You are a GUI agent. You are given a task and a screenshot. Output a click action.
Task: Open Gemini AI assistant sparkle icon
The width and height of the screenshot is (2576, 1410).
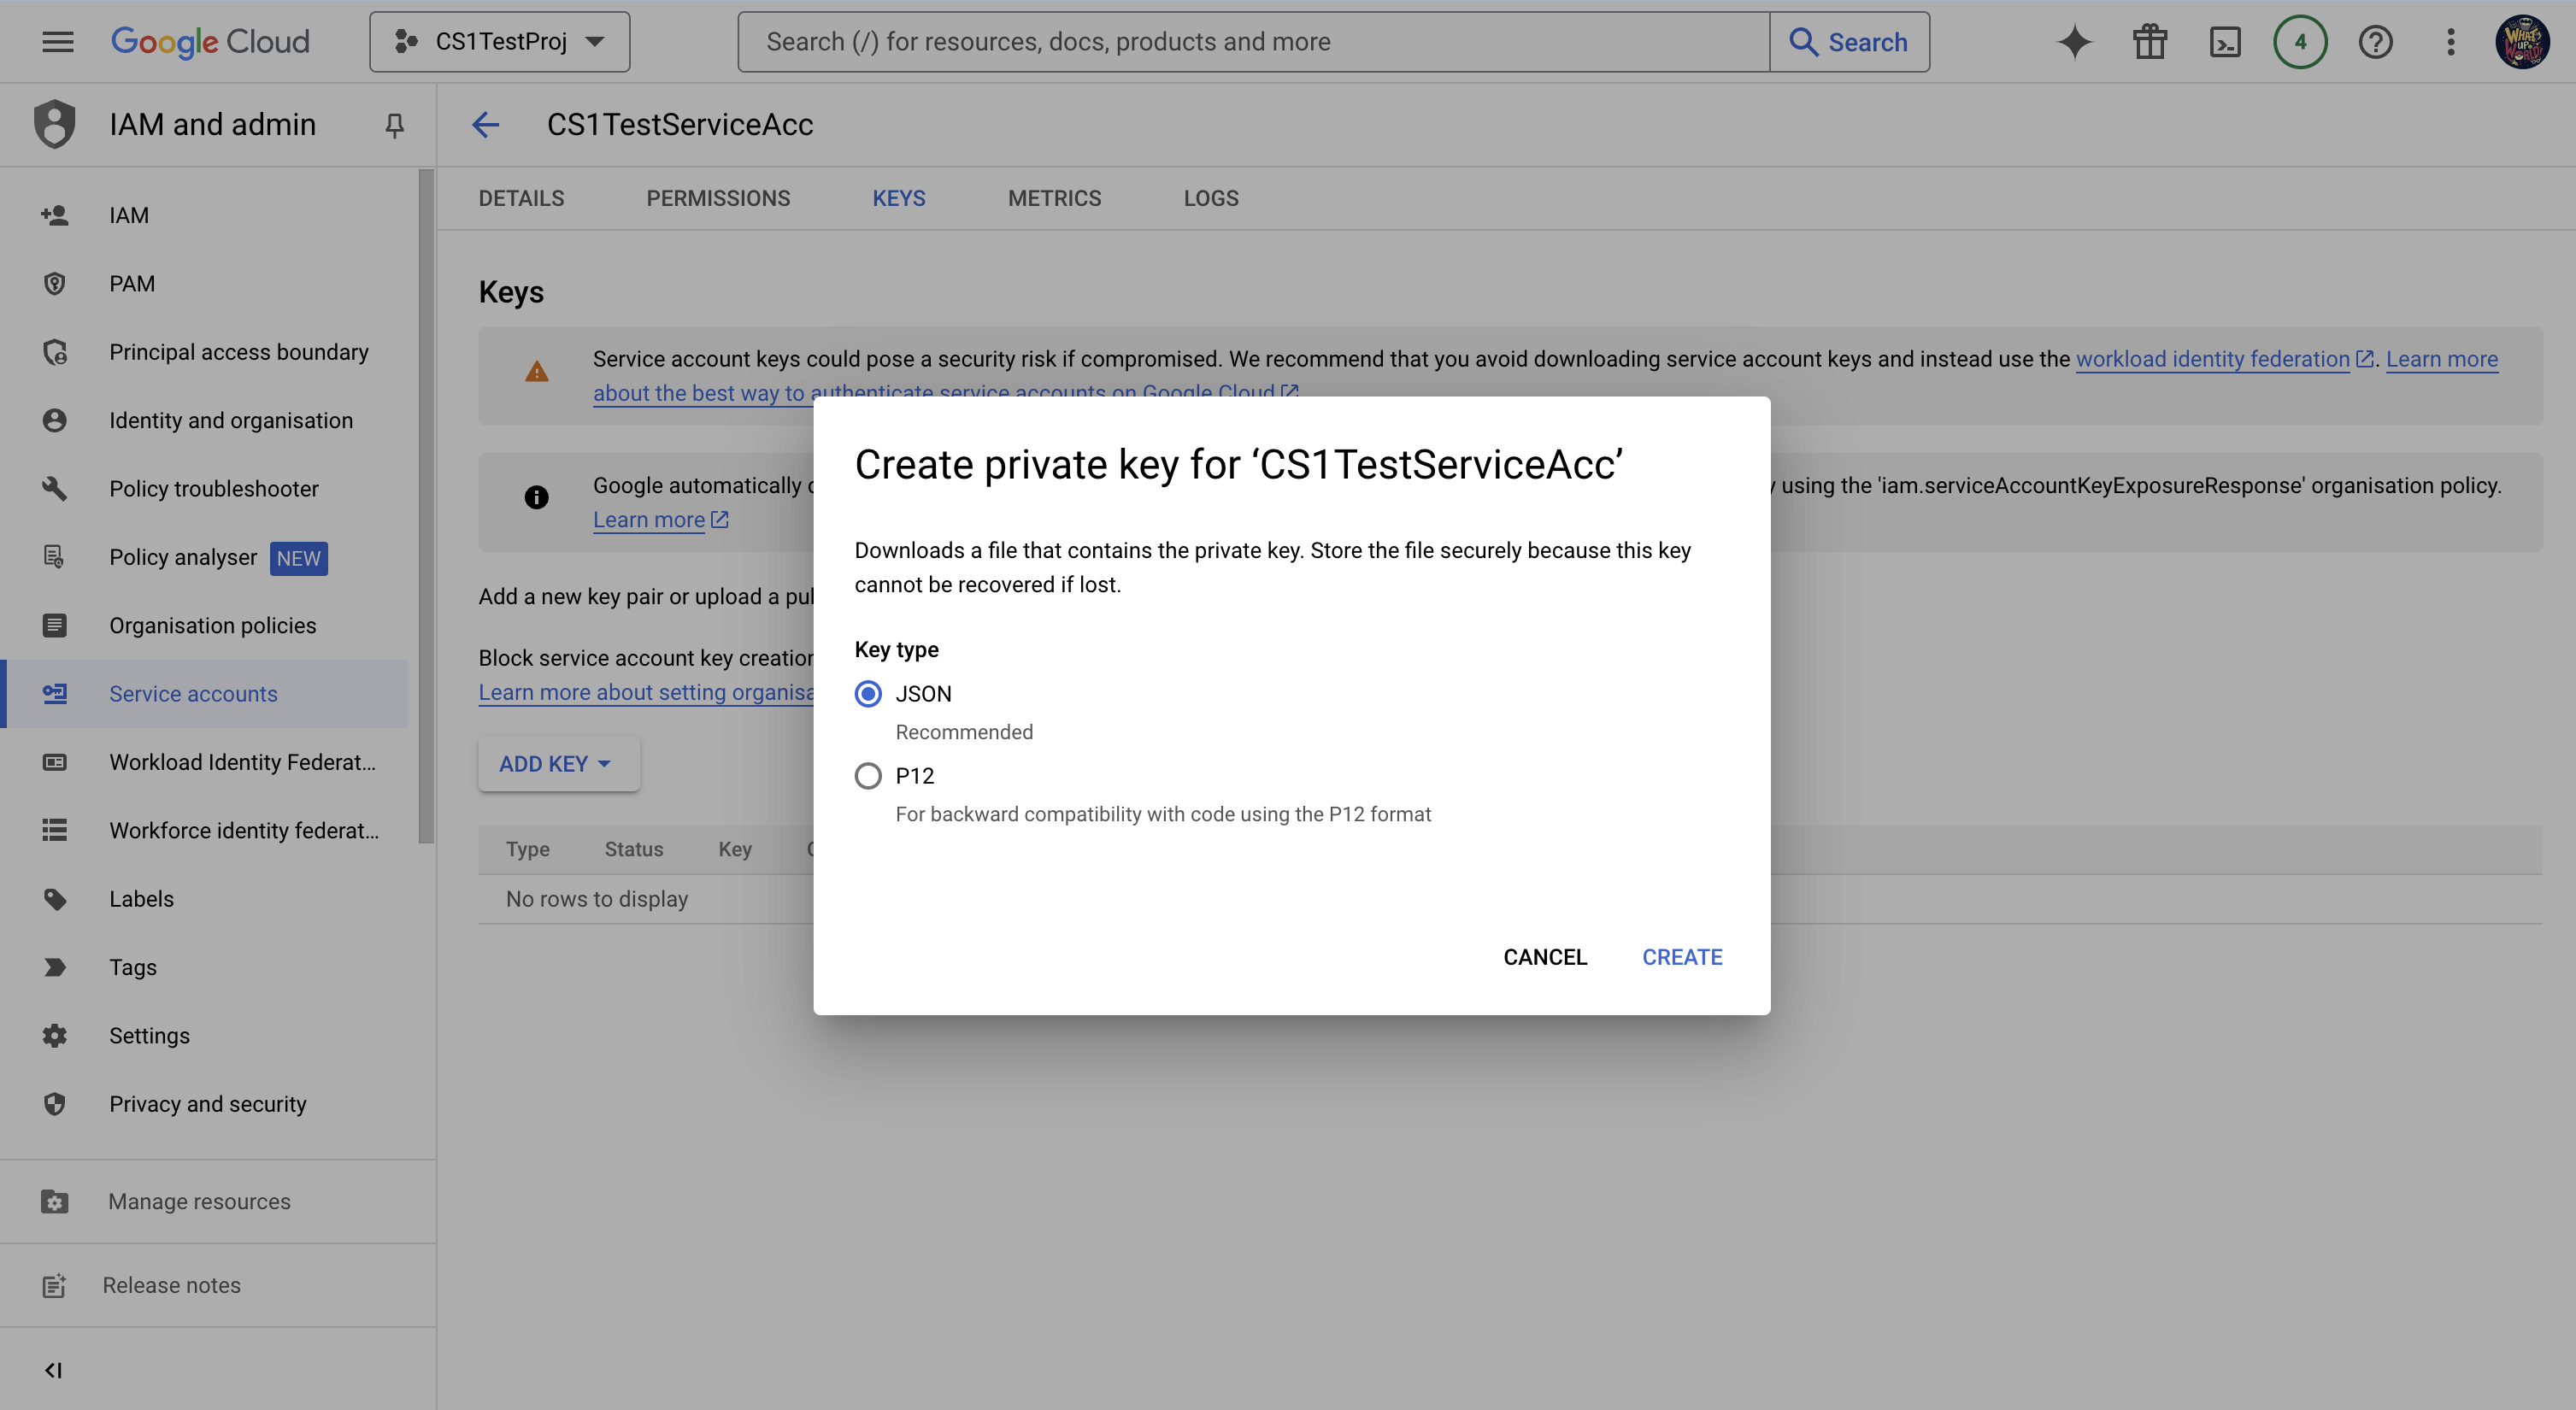click(x=2074, y=42)
